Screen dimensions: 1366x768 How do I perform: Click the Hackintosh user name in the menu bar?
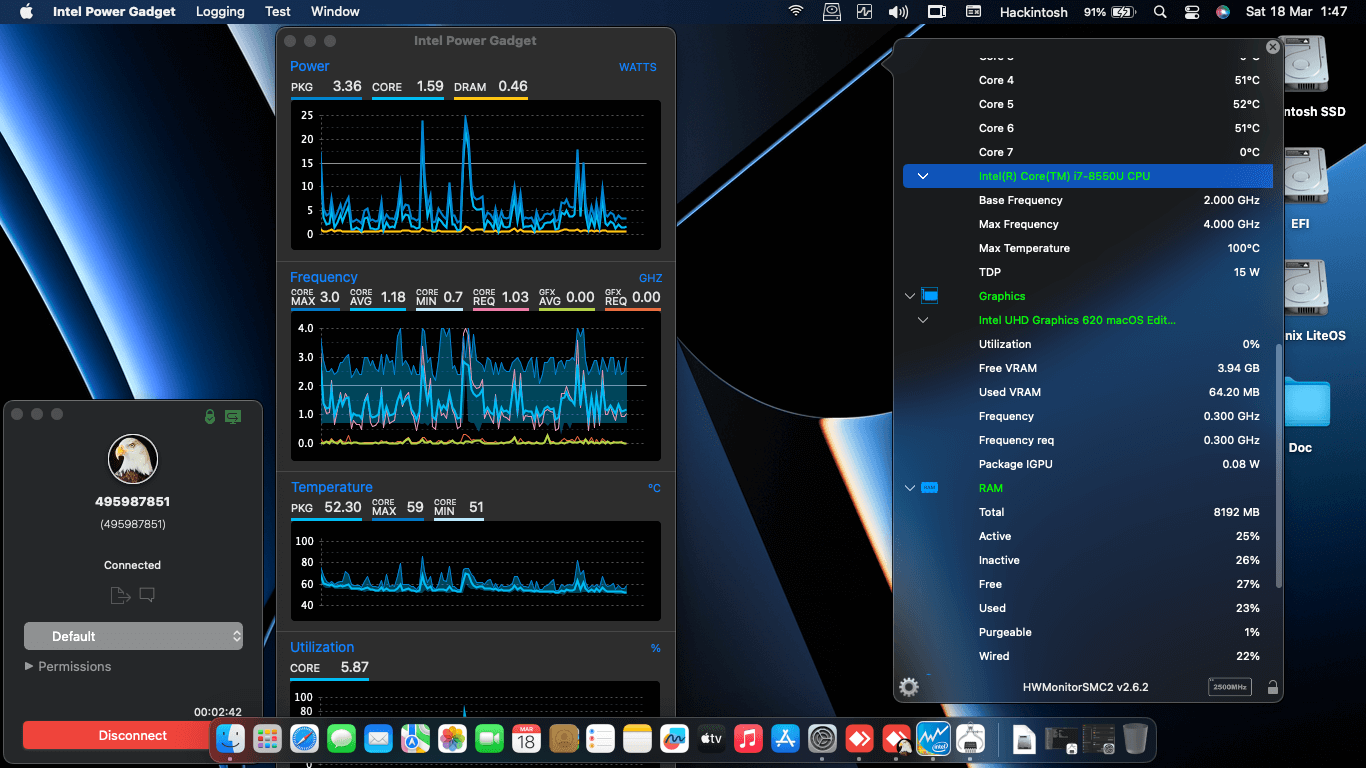pyautogui.click(x=1034, y=12)
